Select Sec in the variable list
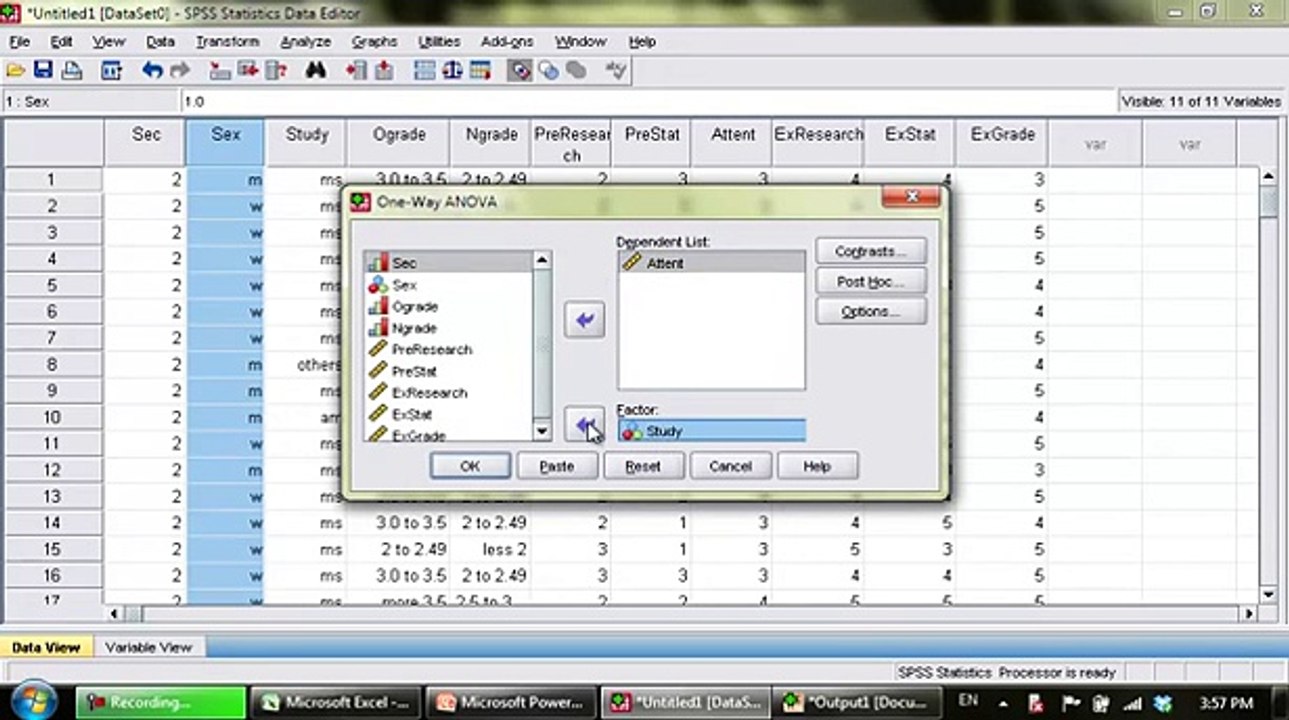 click(x=449, y=263)
